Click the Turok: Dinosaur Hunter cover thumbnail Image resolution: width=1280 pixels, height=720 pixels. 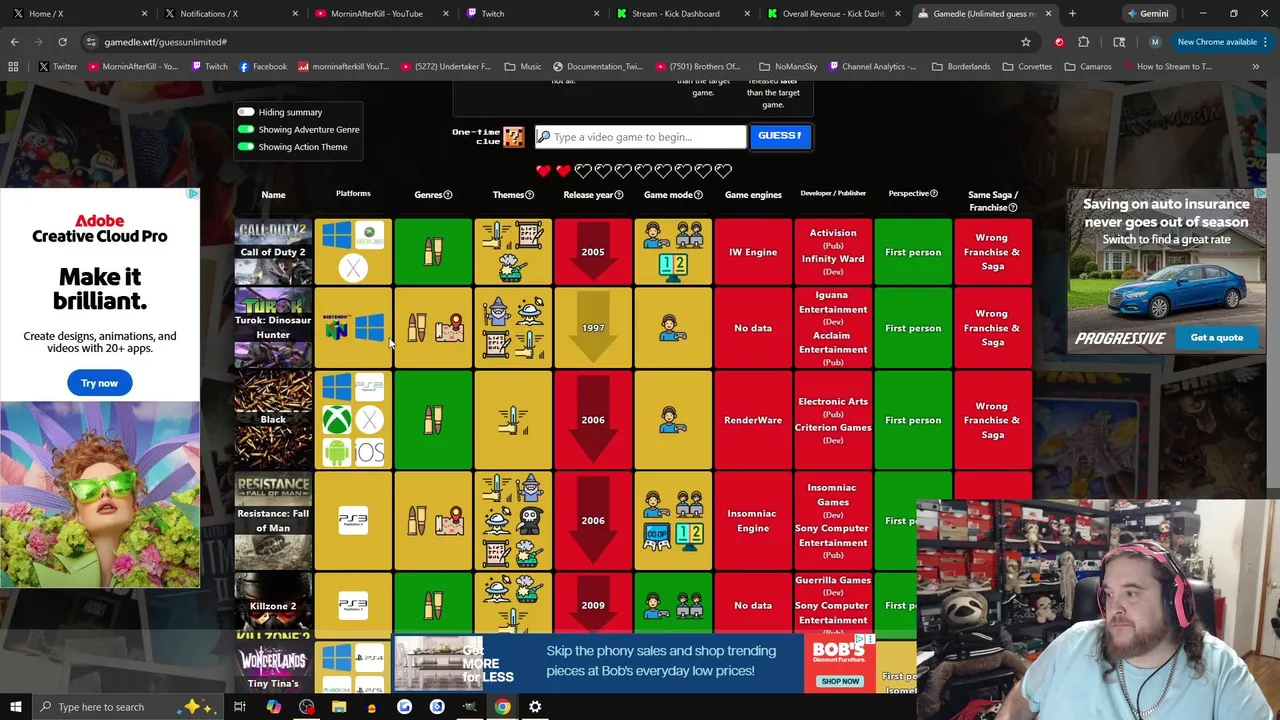coord(273,328)
